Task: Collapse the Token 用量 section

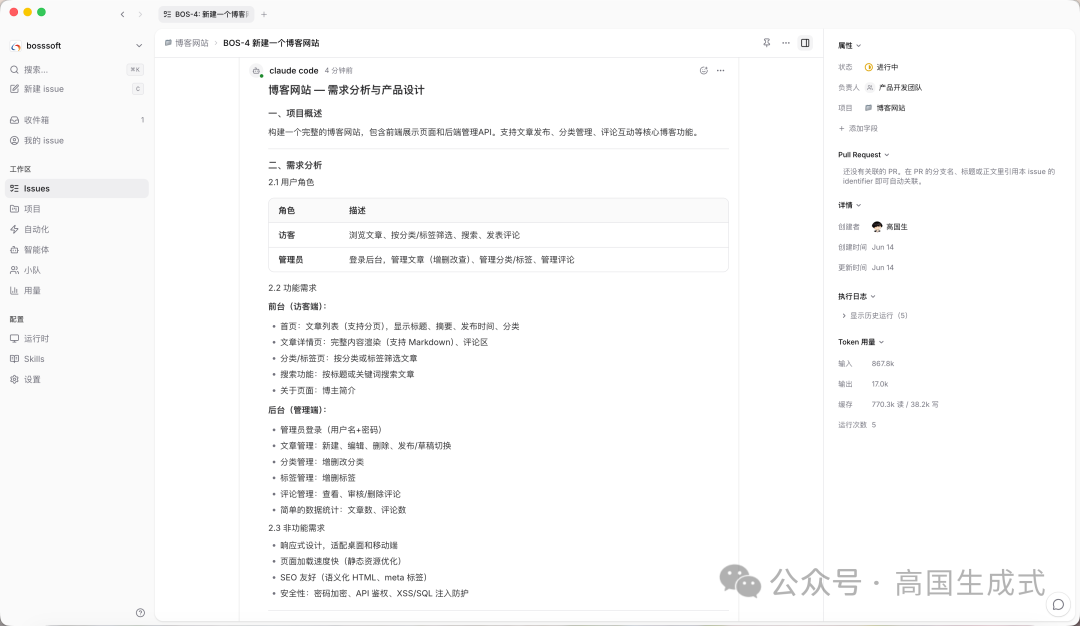Action: click(x=861, y=342)
